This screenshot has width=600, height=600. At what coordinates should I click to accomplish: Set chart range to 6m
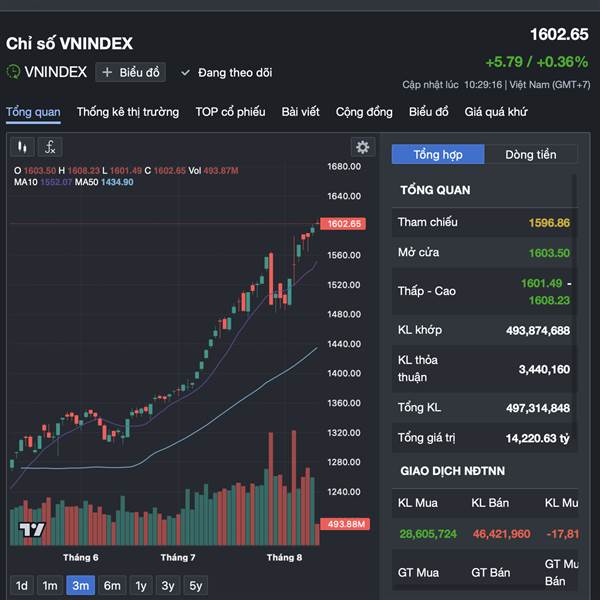click(x=112, y=585)
